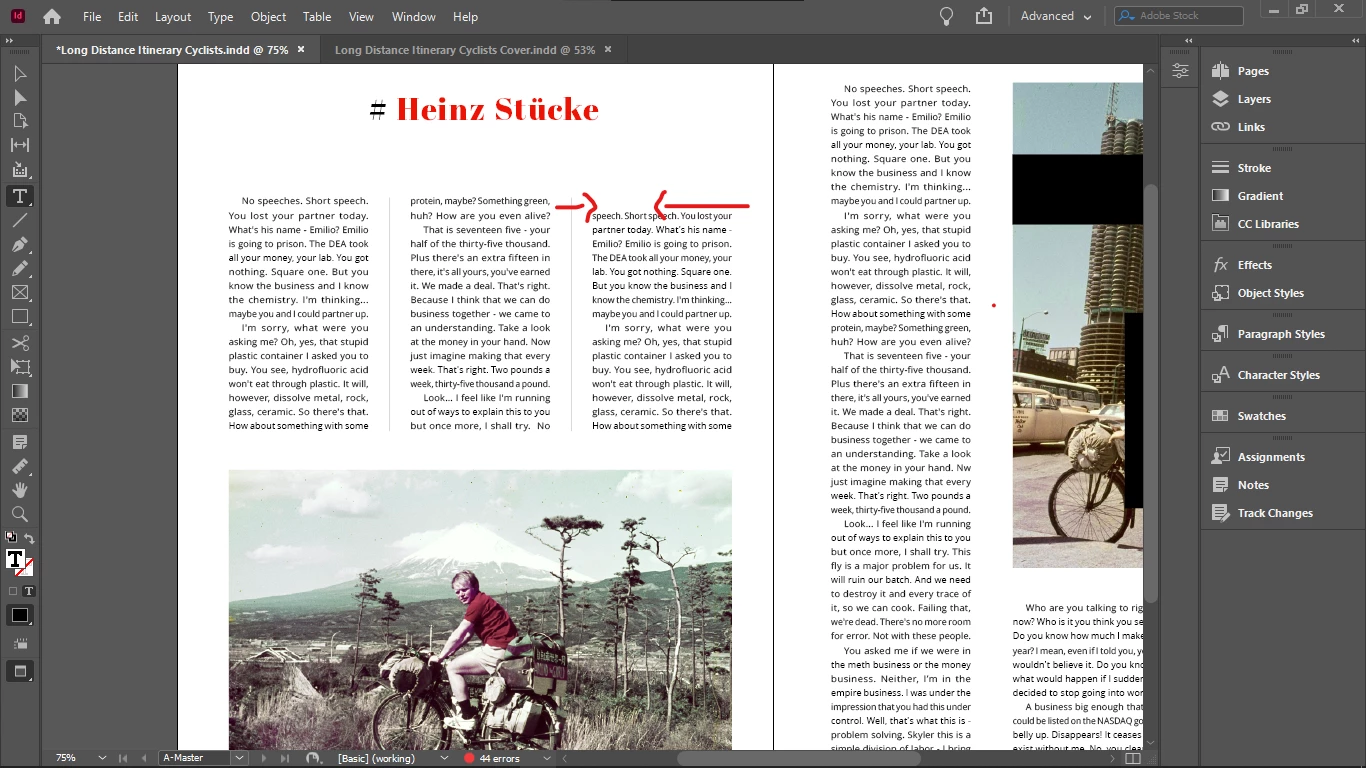Open the Object menu
The height and width of the screenshot is (768, 1366).
click(x=268, y=17)
